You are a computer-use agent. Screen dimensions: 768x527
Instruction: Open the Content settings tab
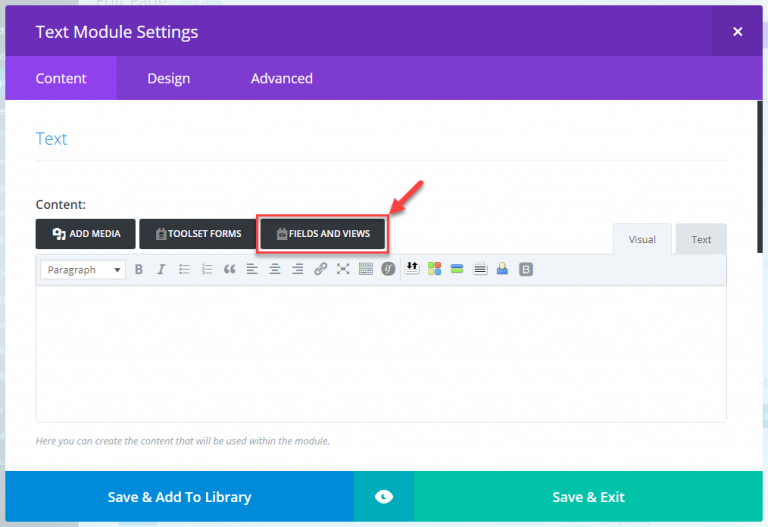pos(61,78)
